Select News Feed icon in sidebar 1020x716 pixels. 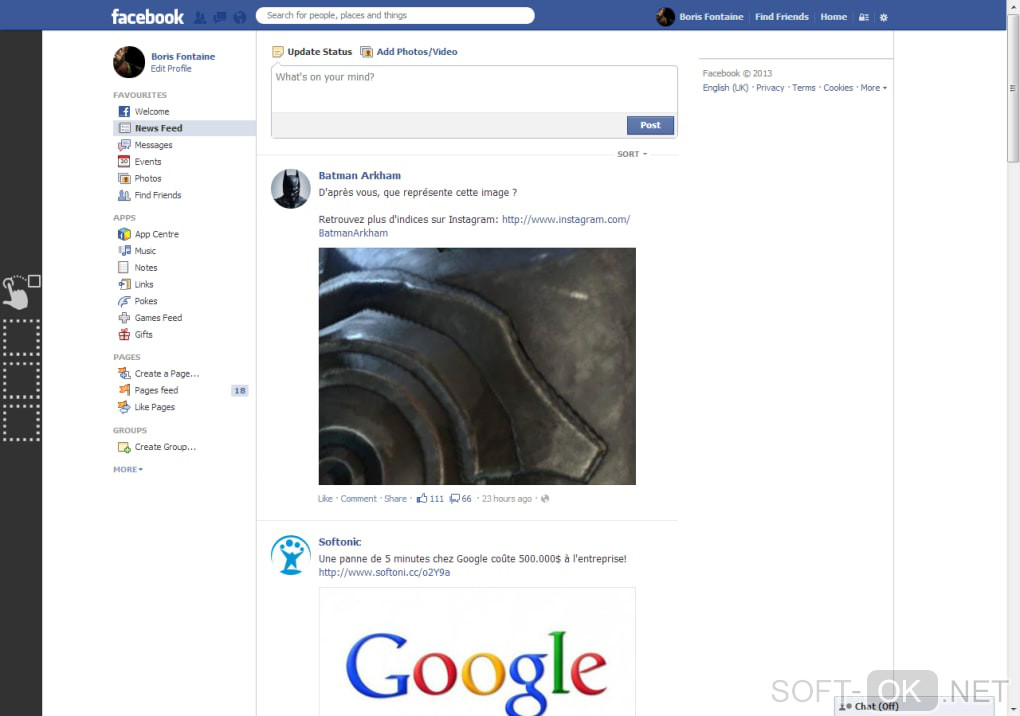pos(124,128)
